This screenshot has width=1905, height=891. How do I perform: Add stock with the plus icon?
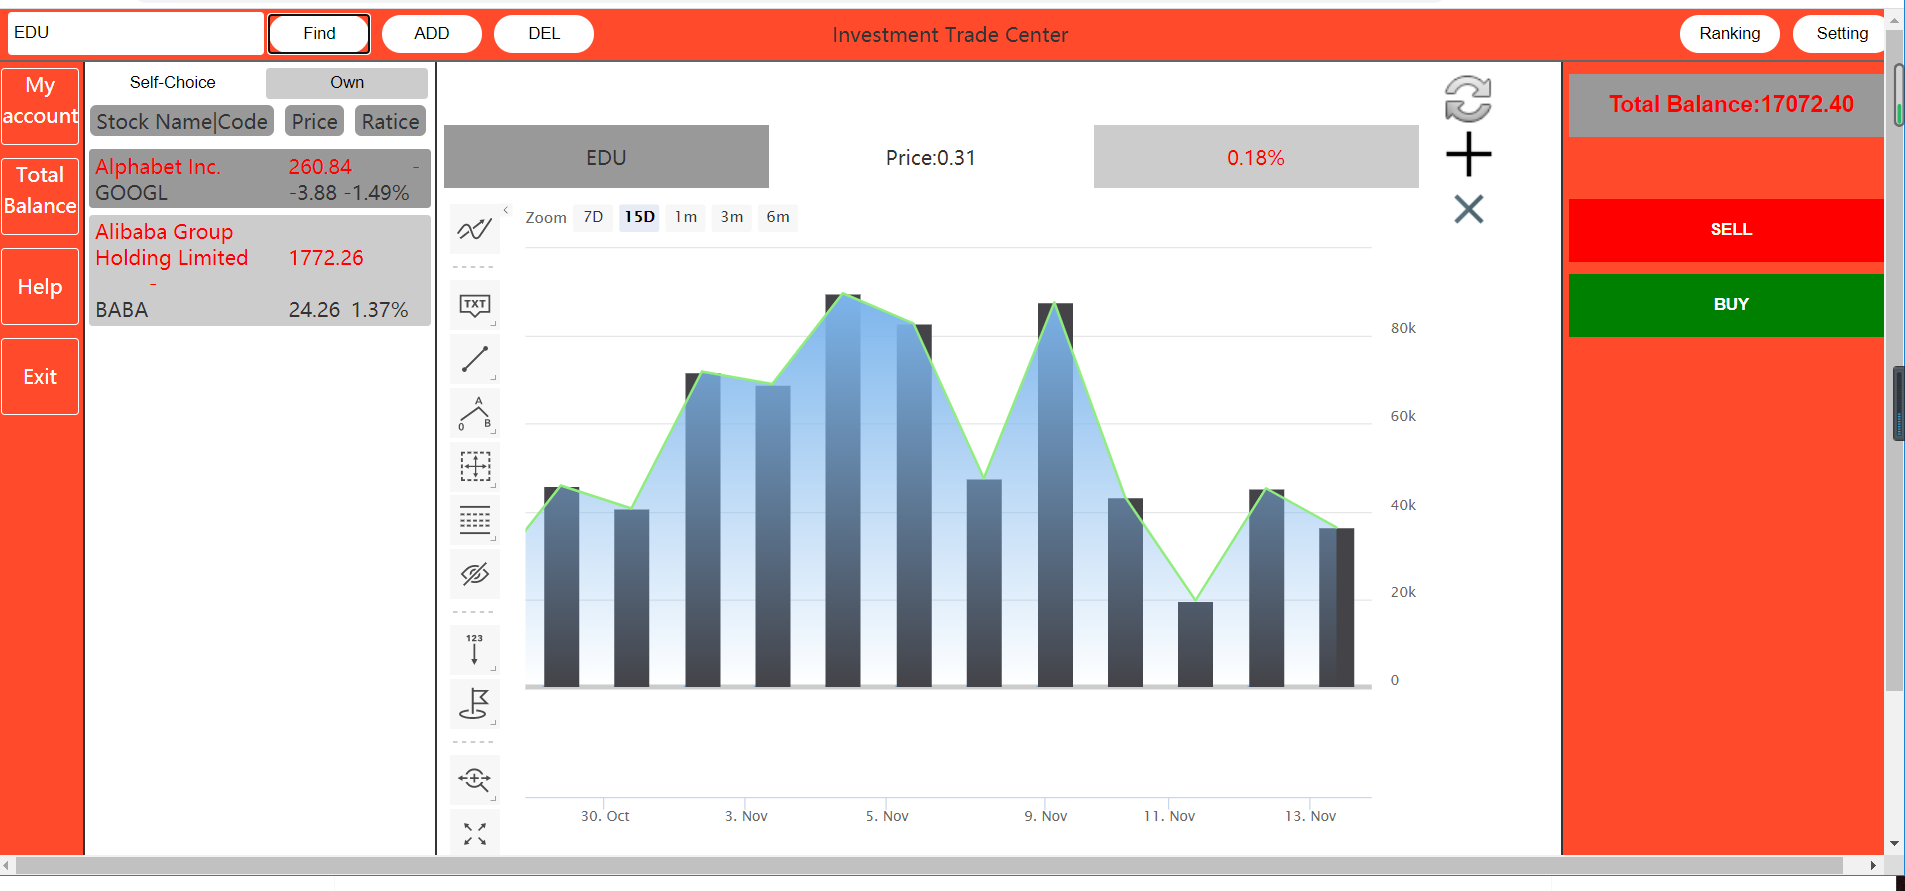[x=1468, y=154]
